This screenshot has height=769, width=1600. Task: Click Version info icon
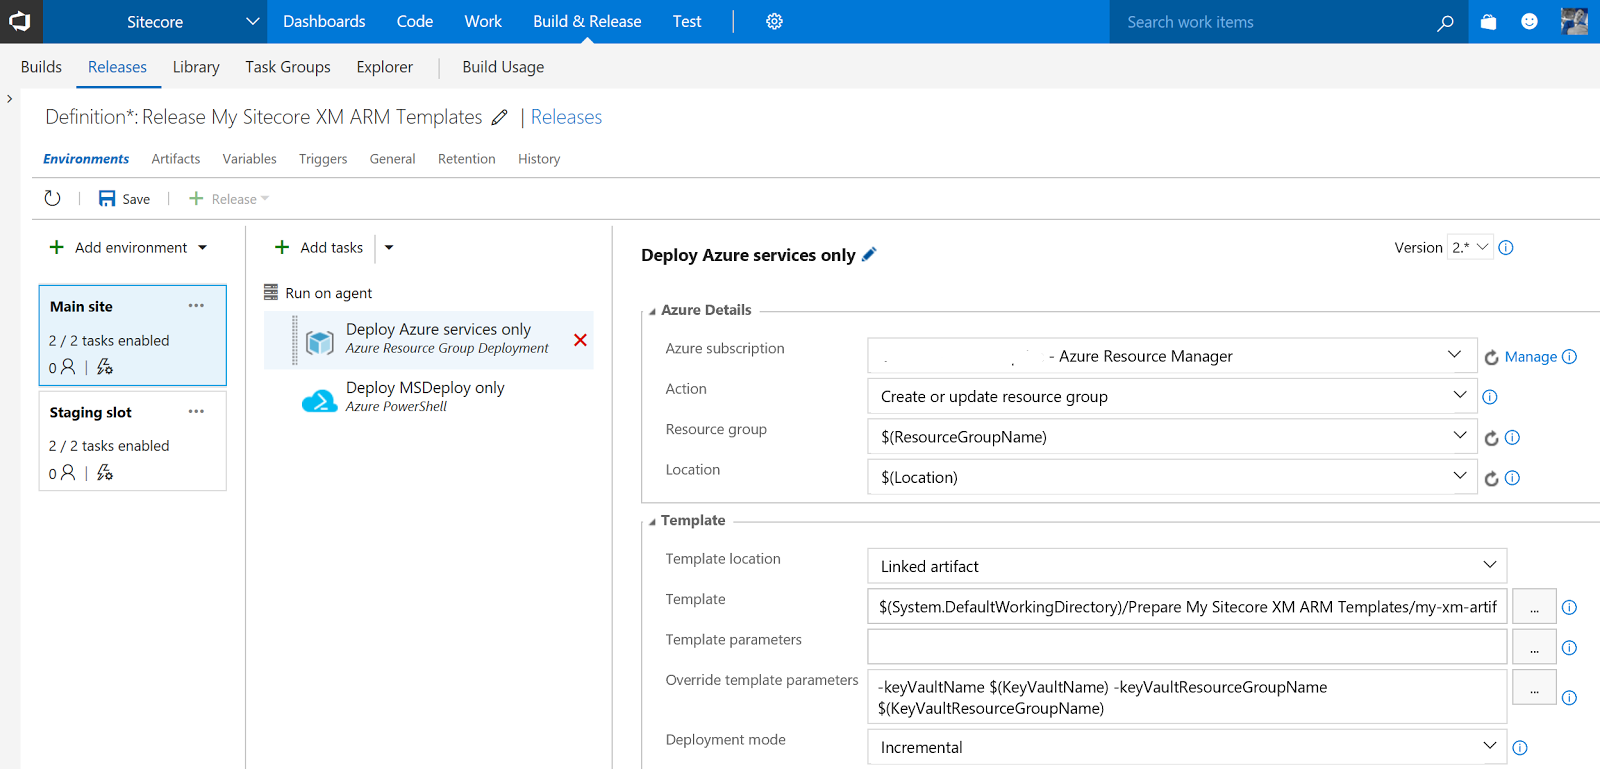1506,248
